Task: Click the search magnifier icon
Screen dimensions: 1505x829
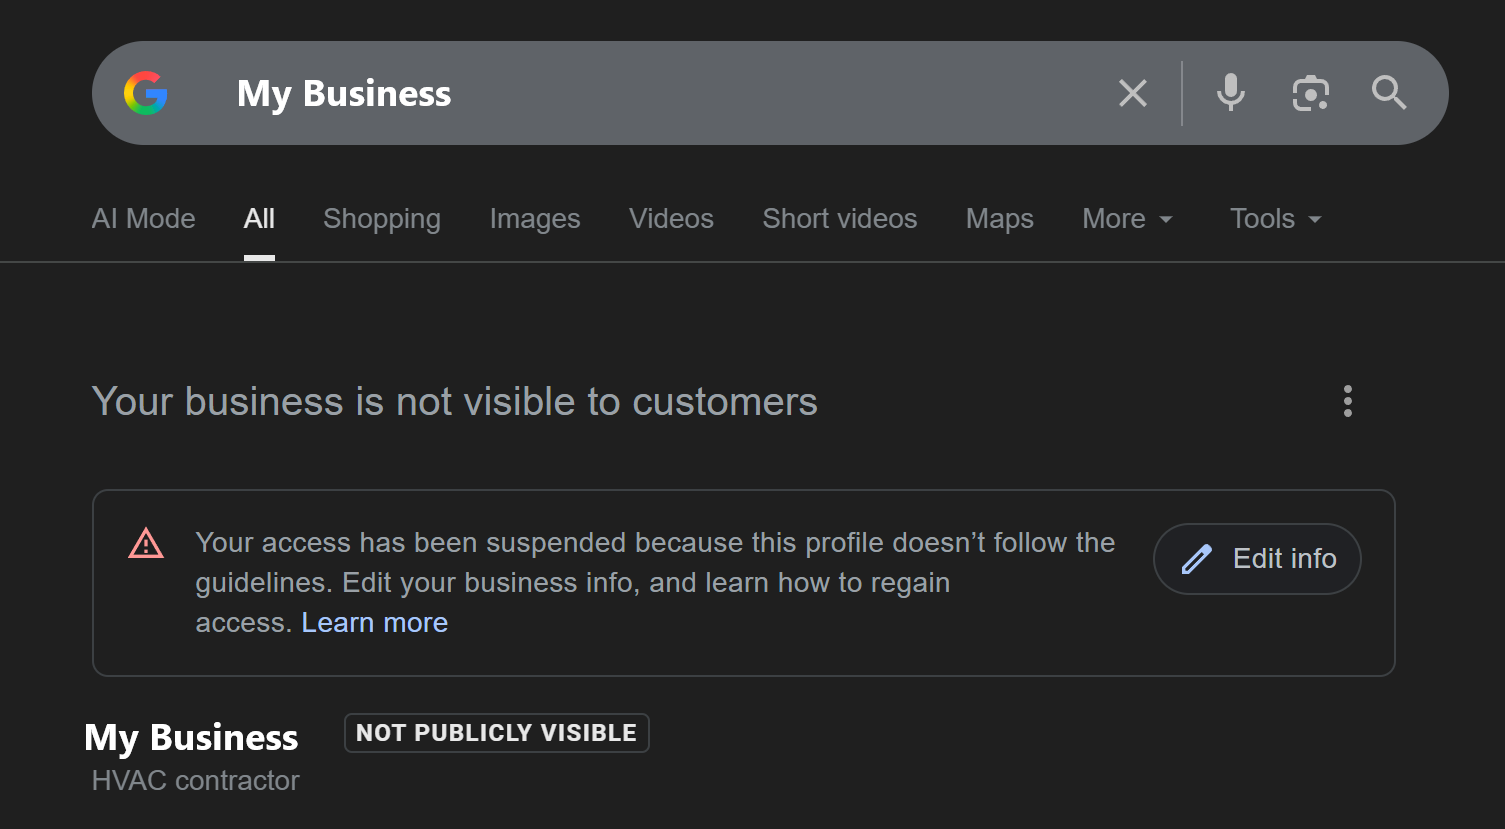Action: click(1388, 93)
